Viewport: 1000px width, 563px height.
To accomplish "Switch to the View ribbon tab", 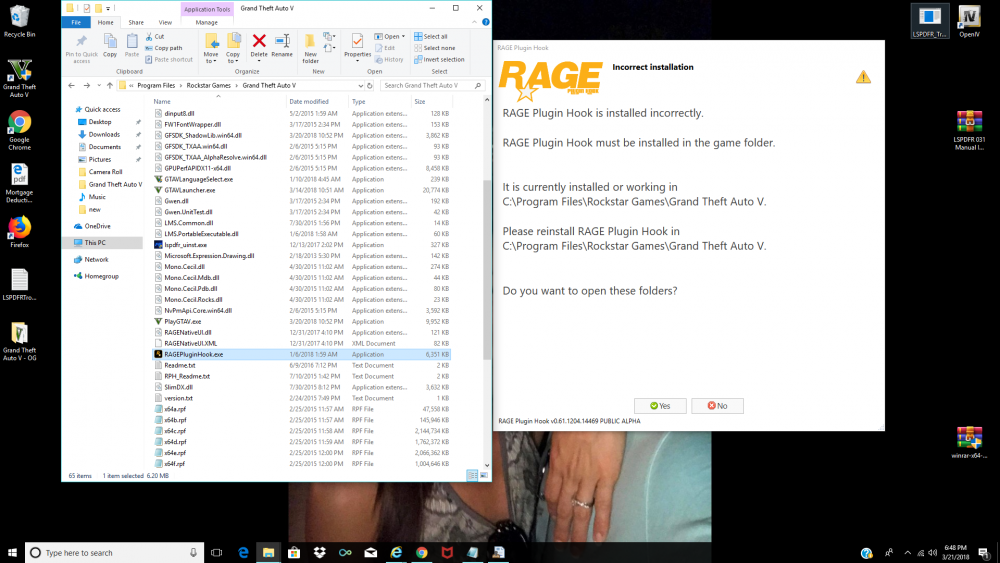I will pyautogui.click(x=165, y=22).
